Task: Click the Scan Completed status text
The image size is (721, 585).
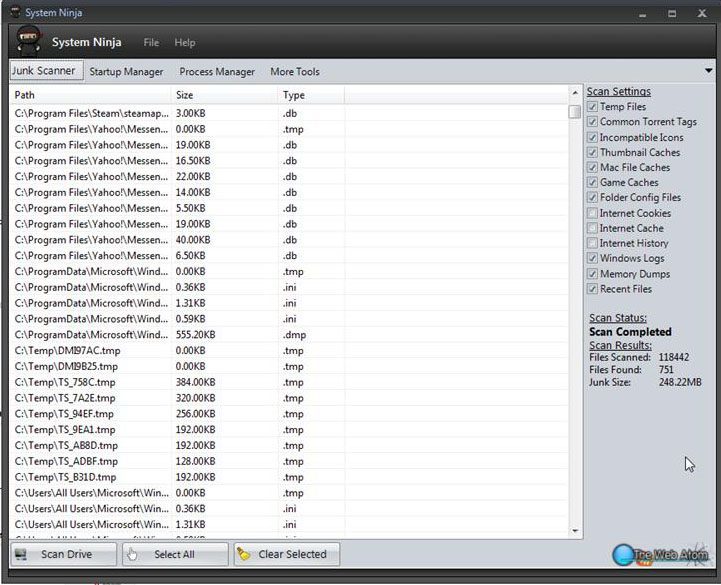Action: click(630, 332)
